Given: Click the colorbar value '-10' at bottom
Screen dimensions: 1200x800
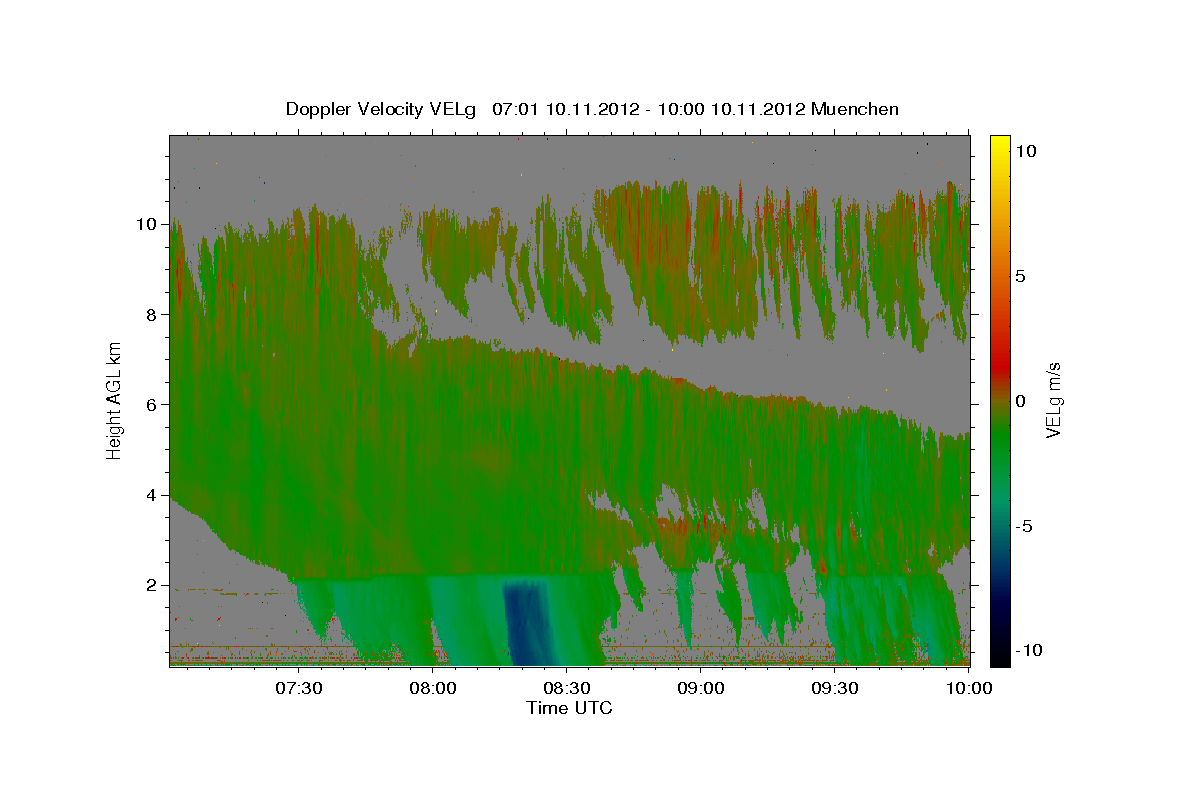Looking at the screenshot, I should tap(1029, 650).
